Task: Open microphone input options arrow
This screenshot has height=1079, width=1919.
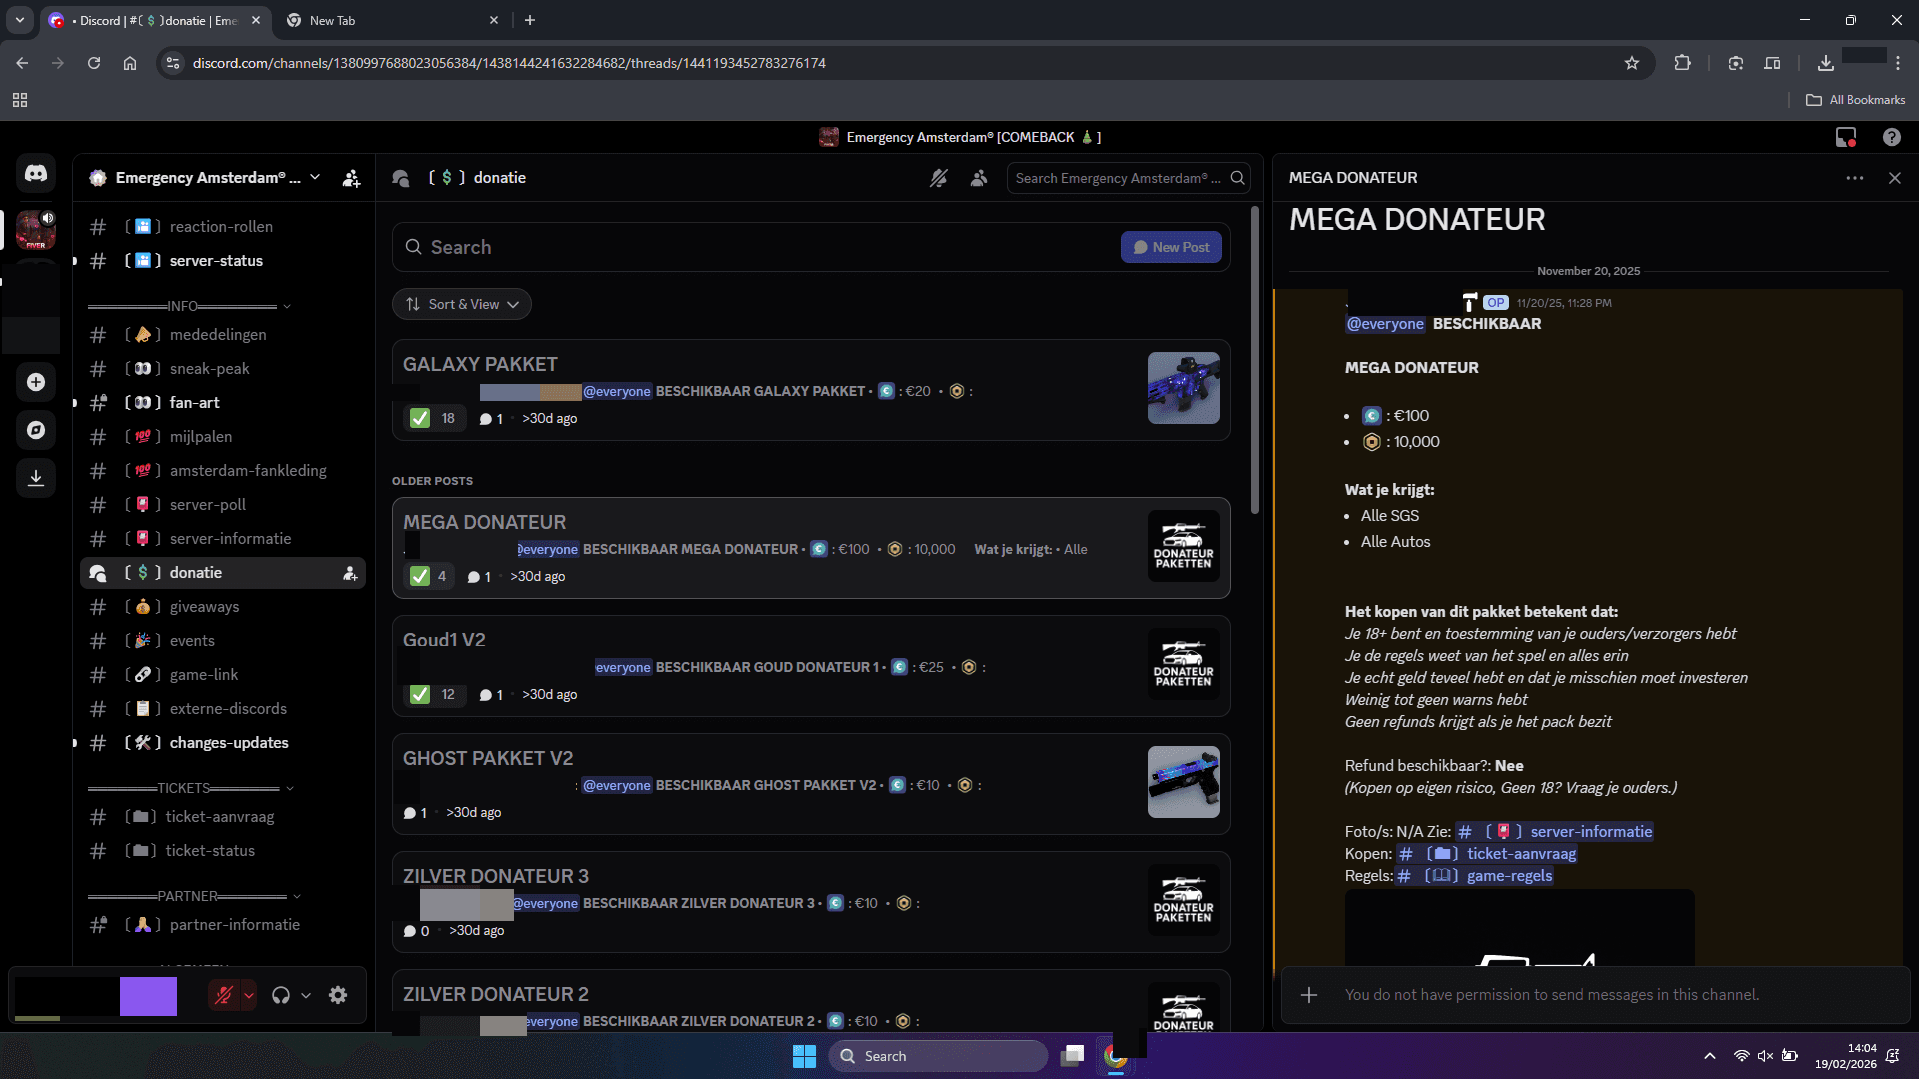Action: click(x=249, y=995)
